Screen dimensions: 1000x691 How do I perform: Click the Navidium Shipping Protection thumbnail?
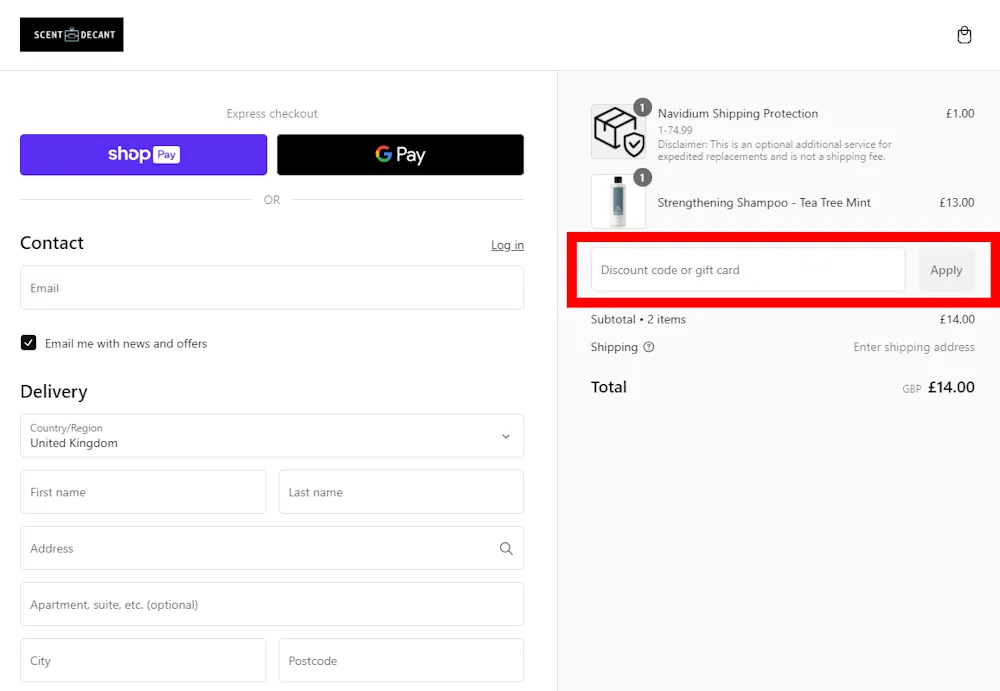point(618,131)
